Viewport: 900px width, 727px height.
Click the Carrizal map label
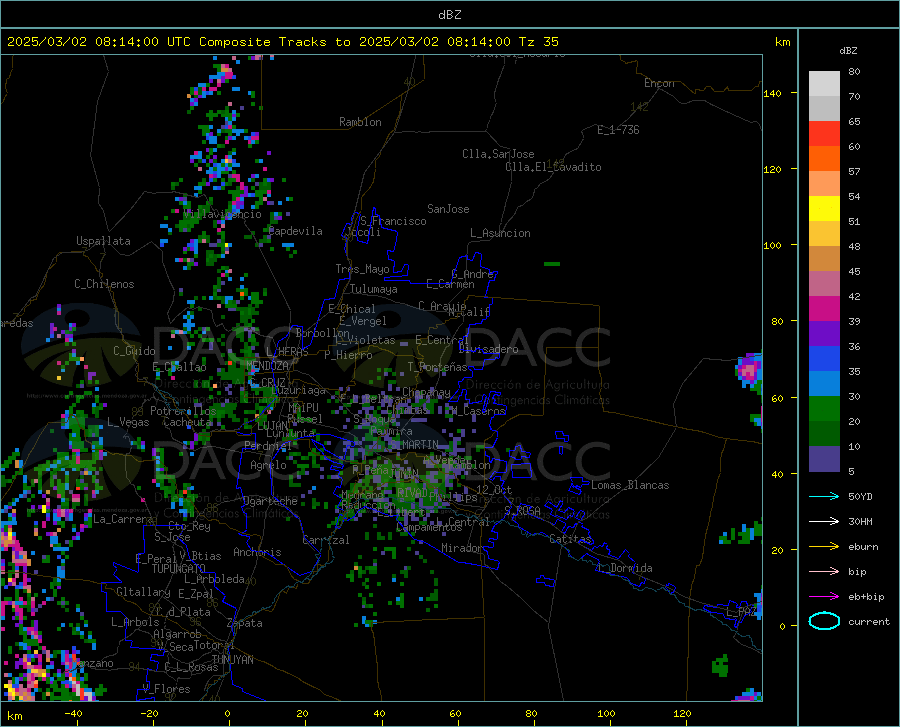(x=326, y=541)
